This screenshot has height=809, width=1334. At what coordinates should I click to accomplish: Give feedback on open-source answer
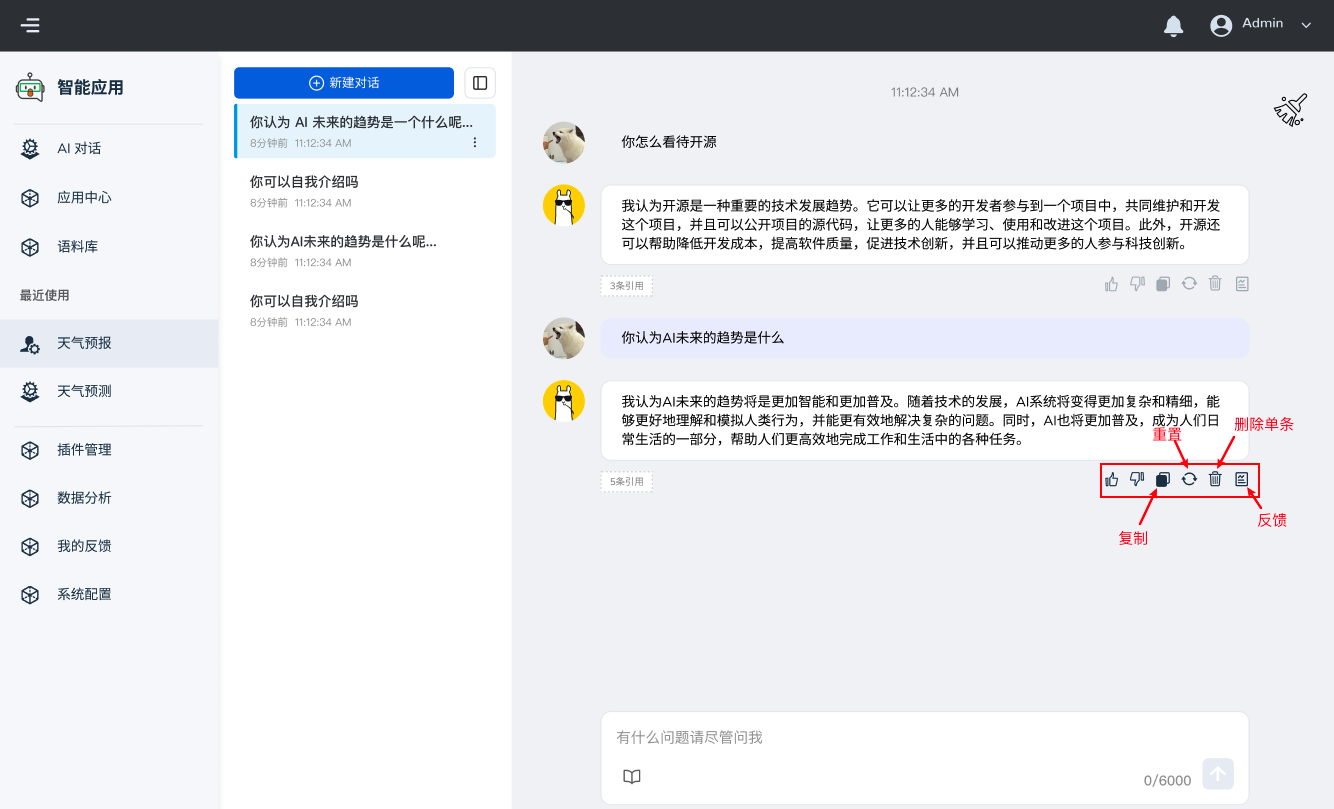pyautogui.click(x=1242, y=284)
